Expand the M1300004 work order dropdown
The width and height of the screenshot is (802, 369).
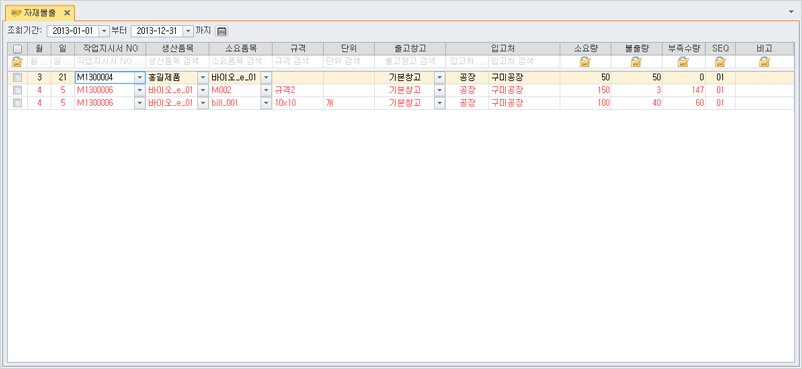(140, 77)
